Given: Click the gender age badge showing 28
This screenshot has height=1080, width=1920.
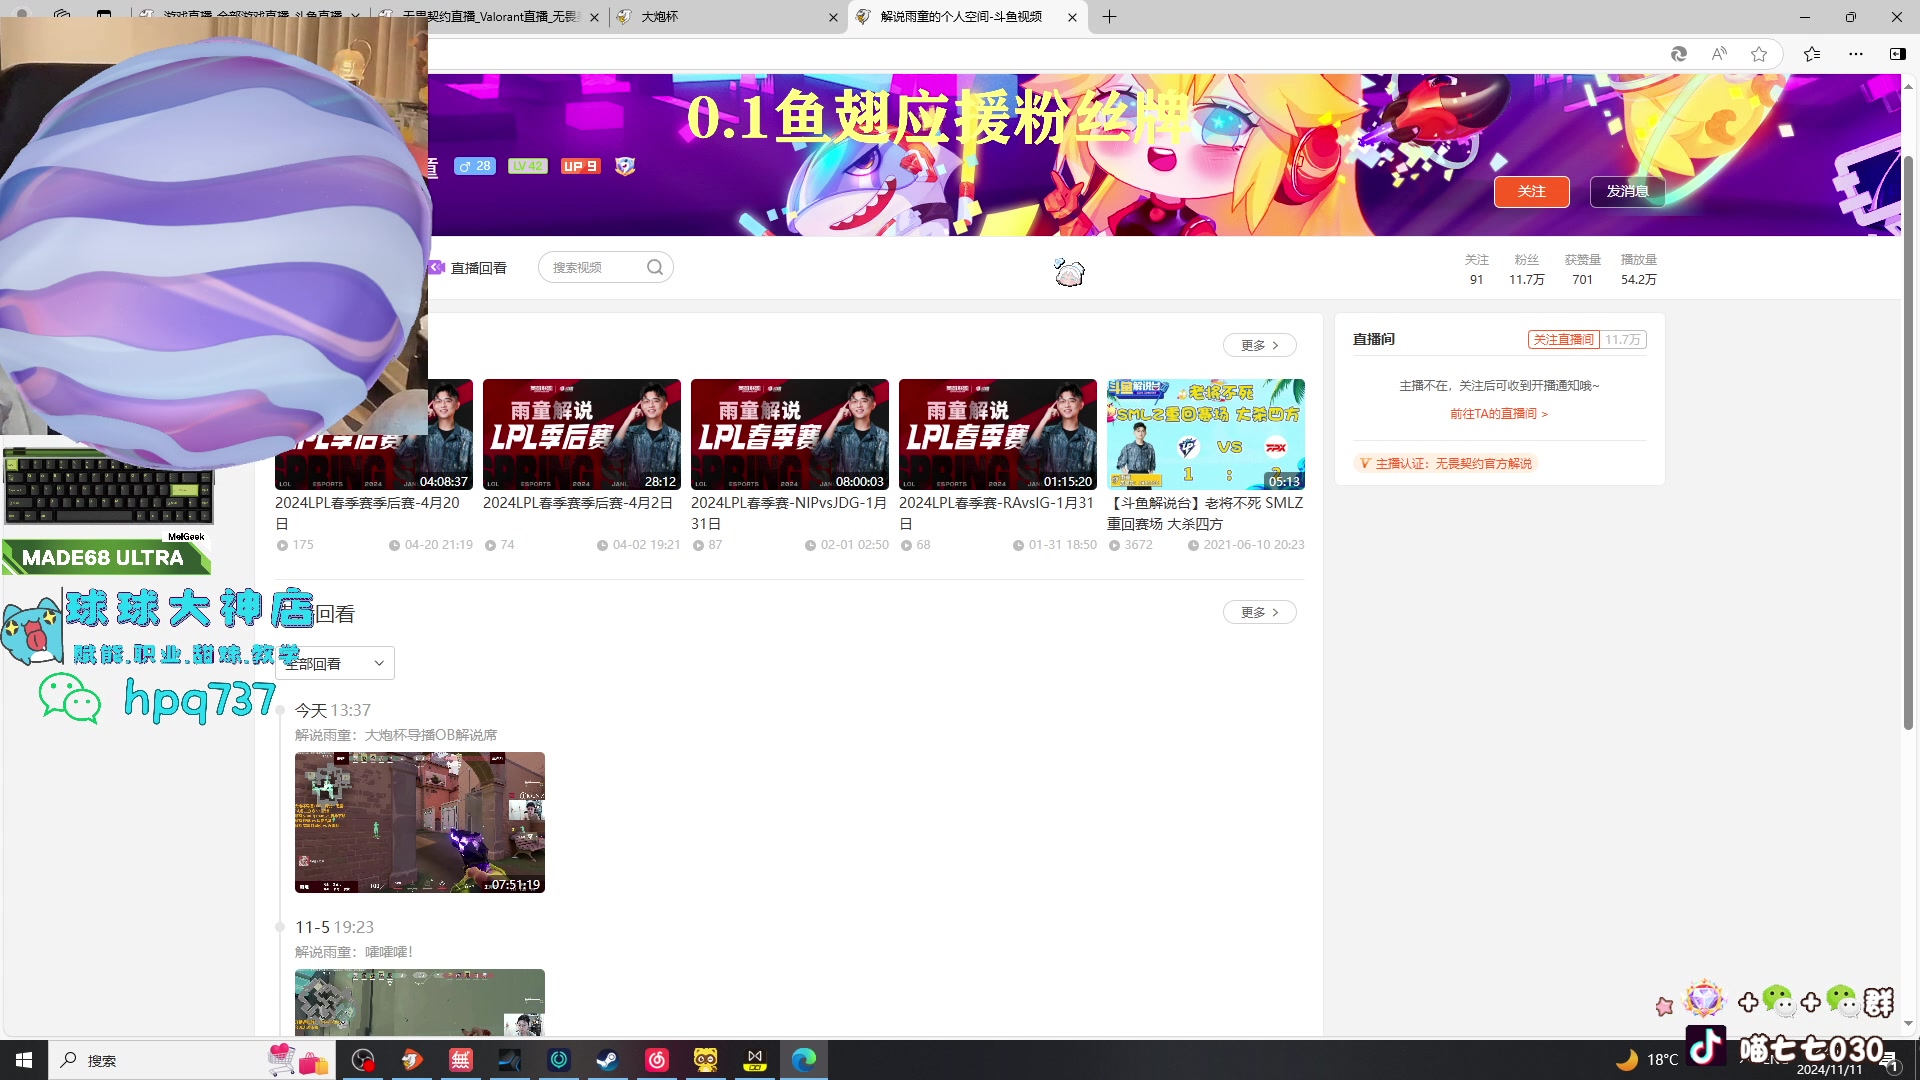Looking at the screenshot, I should point(474,166).
